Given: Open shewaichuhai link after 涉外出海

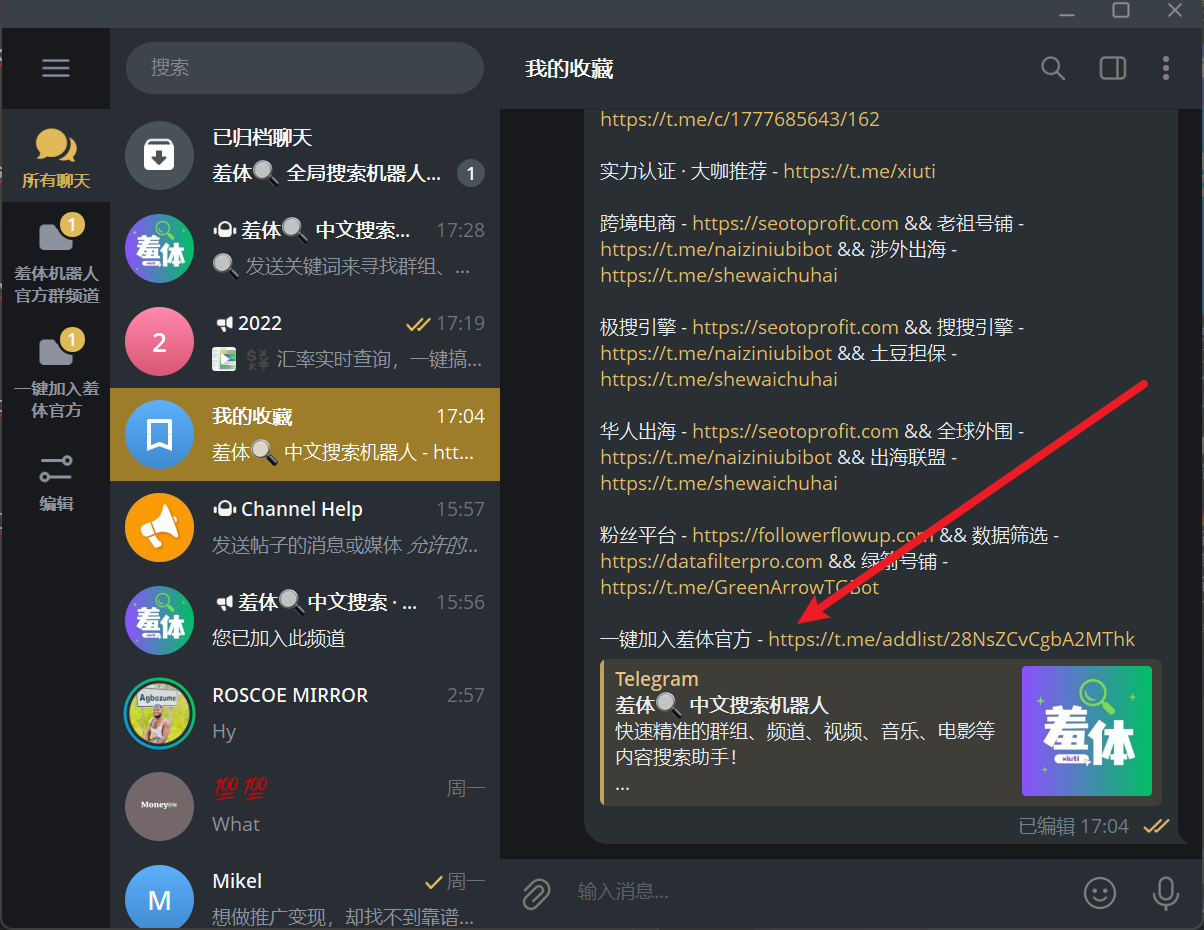Looking at the screenshot, I should [x=719, y=275].
